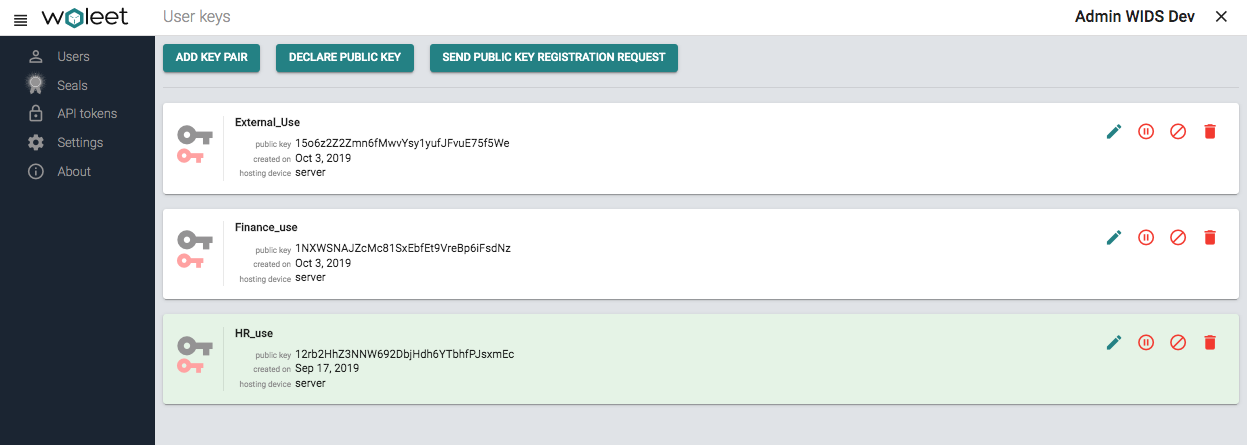This screenshot has height=445, width=1247.
Task: Click public key 12rb2HhZ3NNW692DbjHdh6YTbhfPJsxmEc
Action: click(404, 354)
